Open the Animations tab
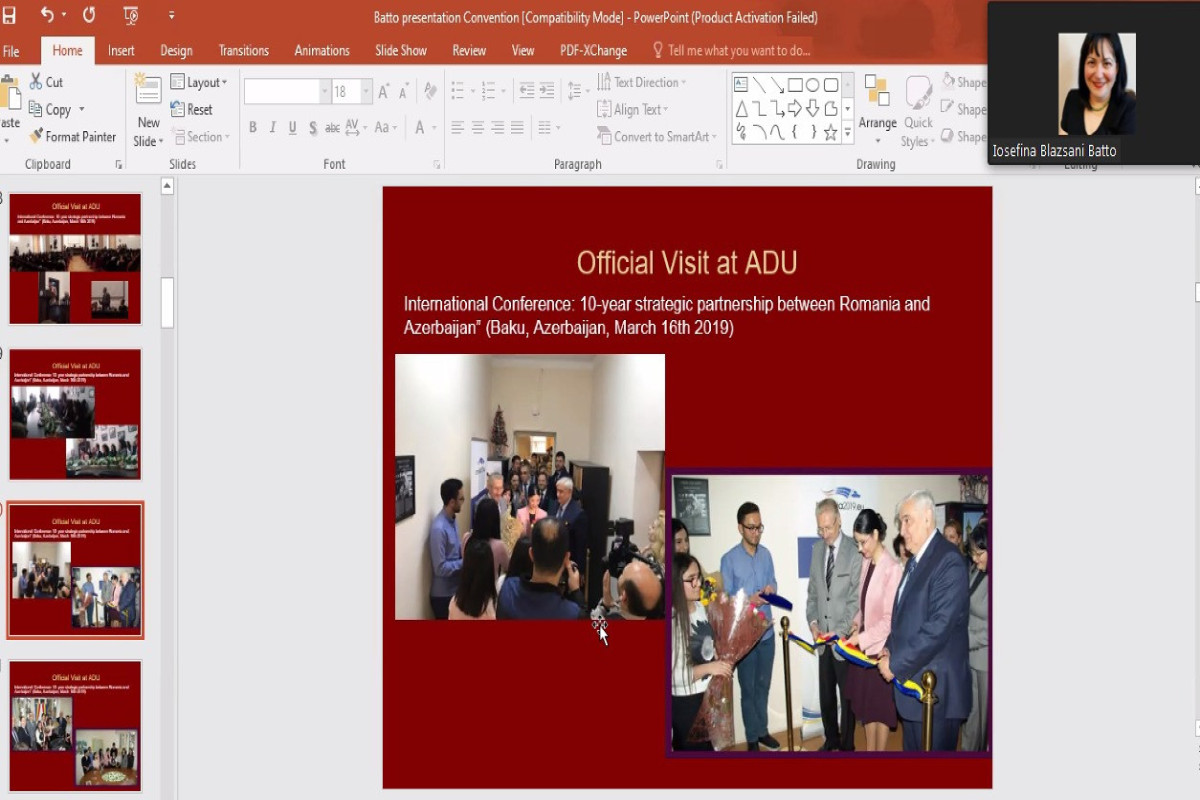 click(x=322, y=51)
